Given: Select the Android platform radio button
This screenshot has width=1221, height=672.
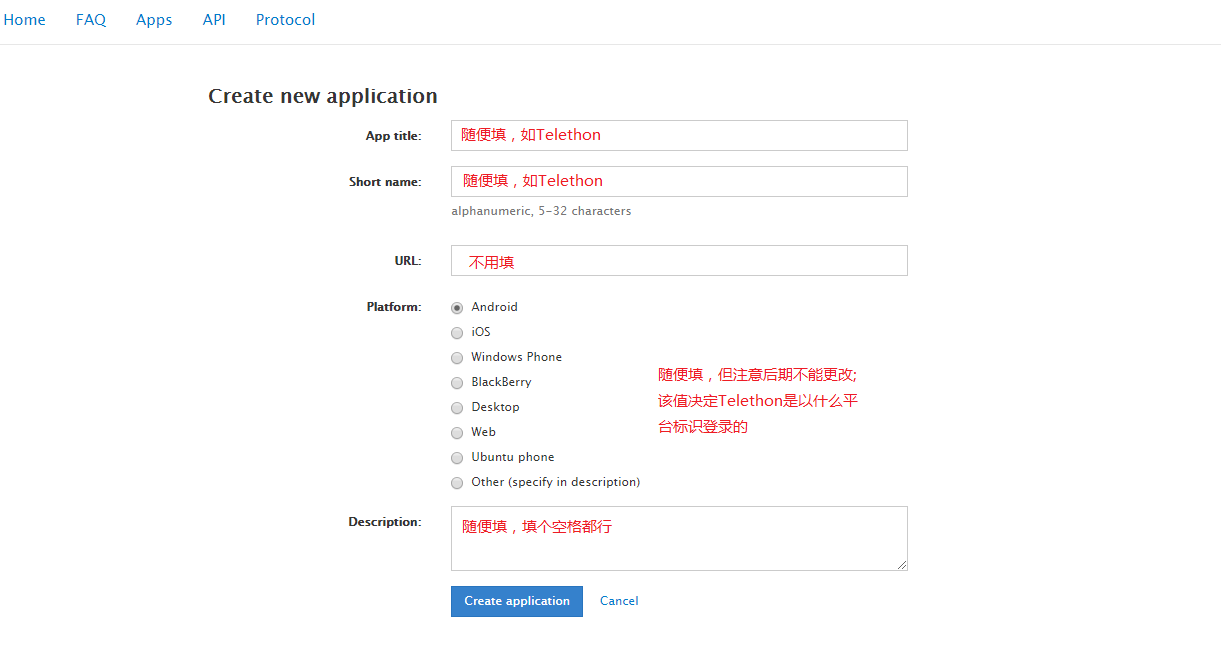Looking at the screenshot, I should coord(457,308).
